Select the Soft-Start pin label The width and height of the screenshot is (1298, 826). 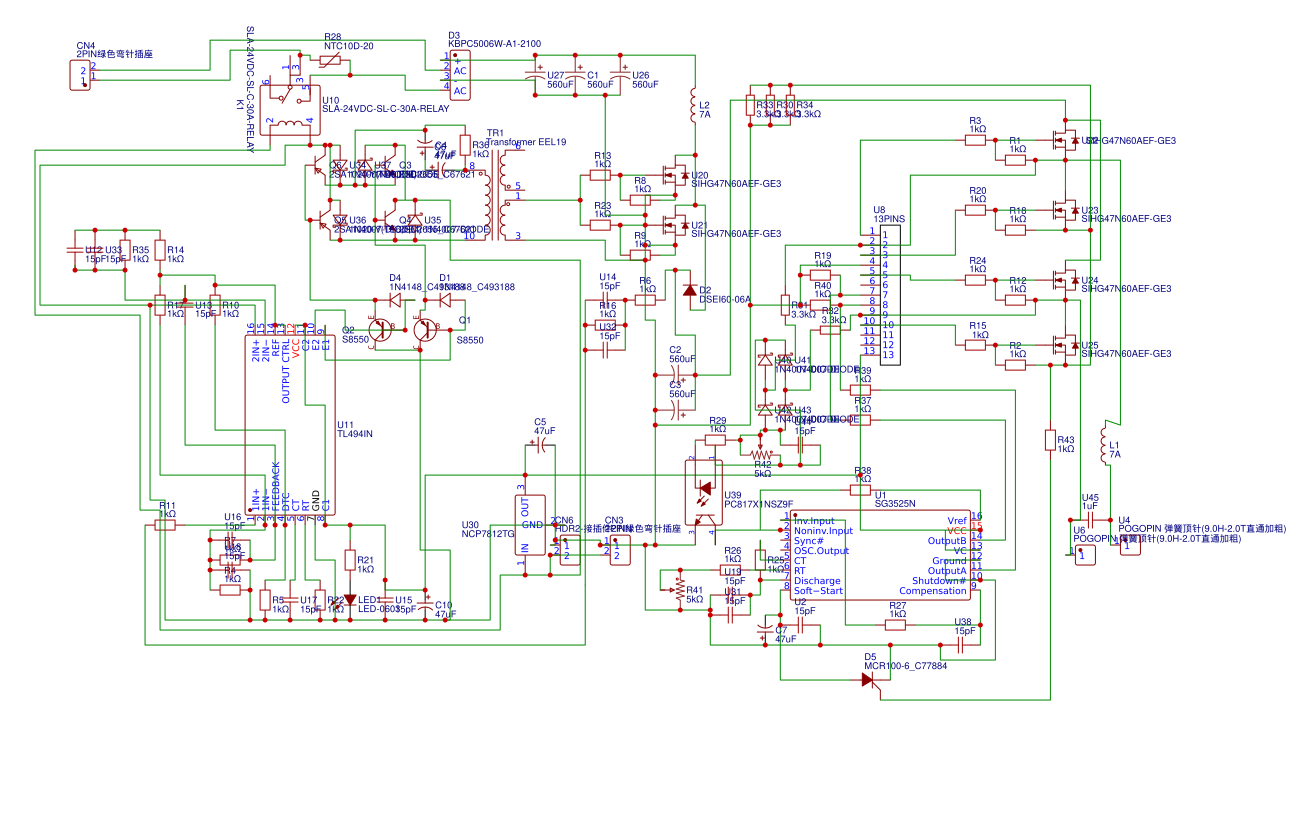(818, 591)
